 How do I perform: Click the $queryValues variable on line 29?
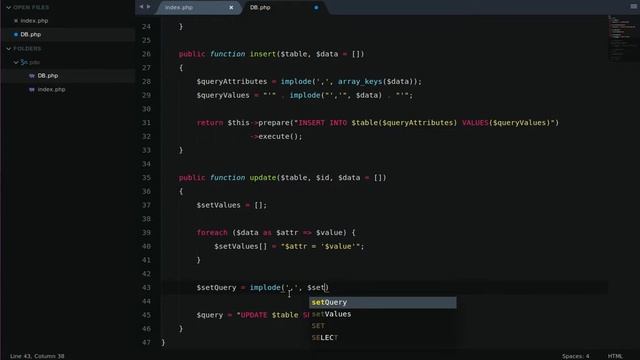(223, 95)
